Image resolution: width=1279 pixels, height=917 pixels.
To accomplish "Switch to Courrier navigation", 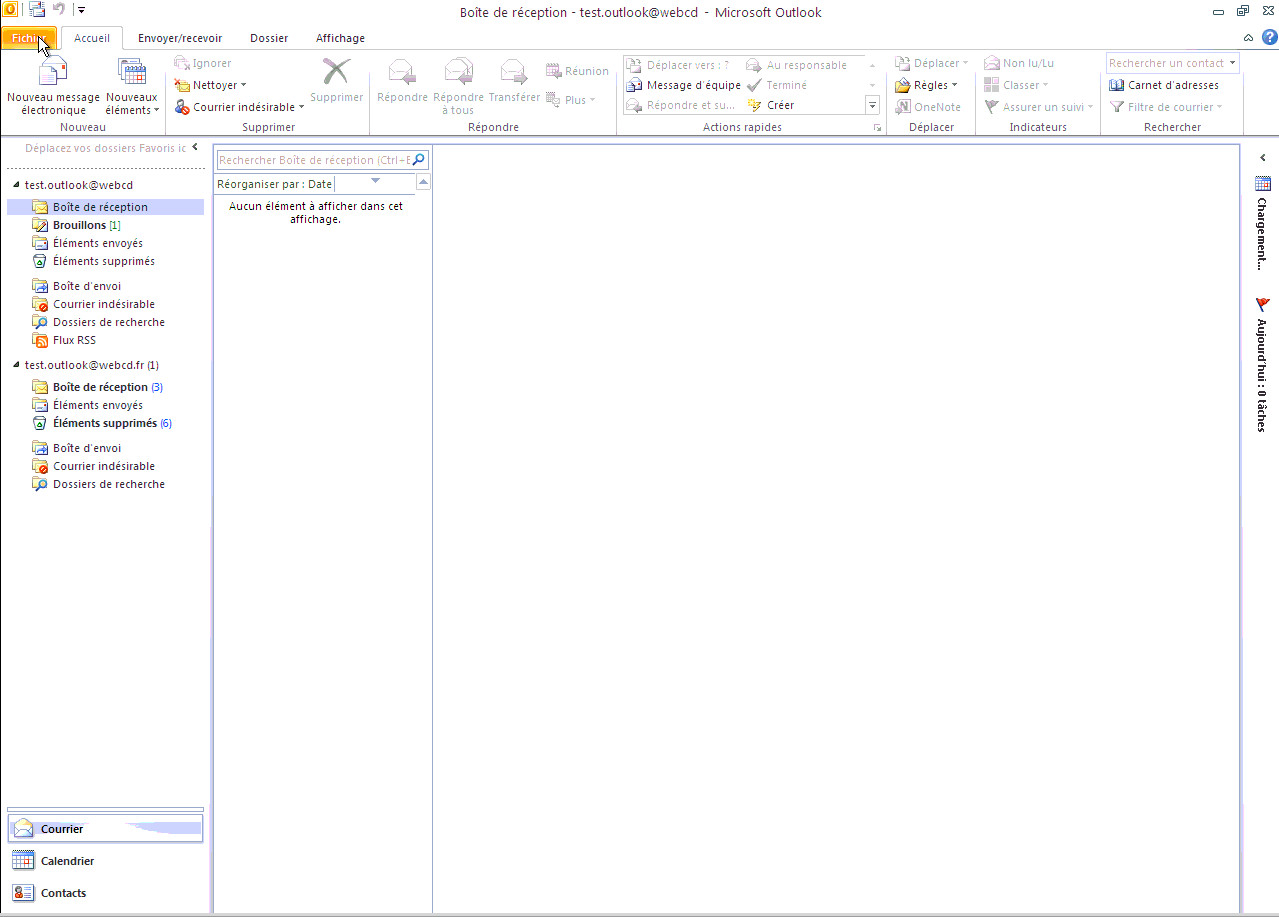I will [x=105, y=829].
